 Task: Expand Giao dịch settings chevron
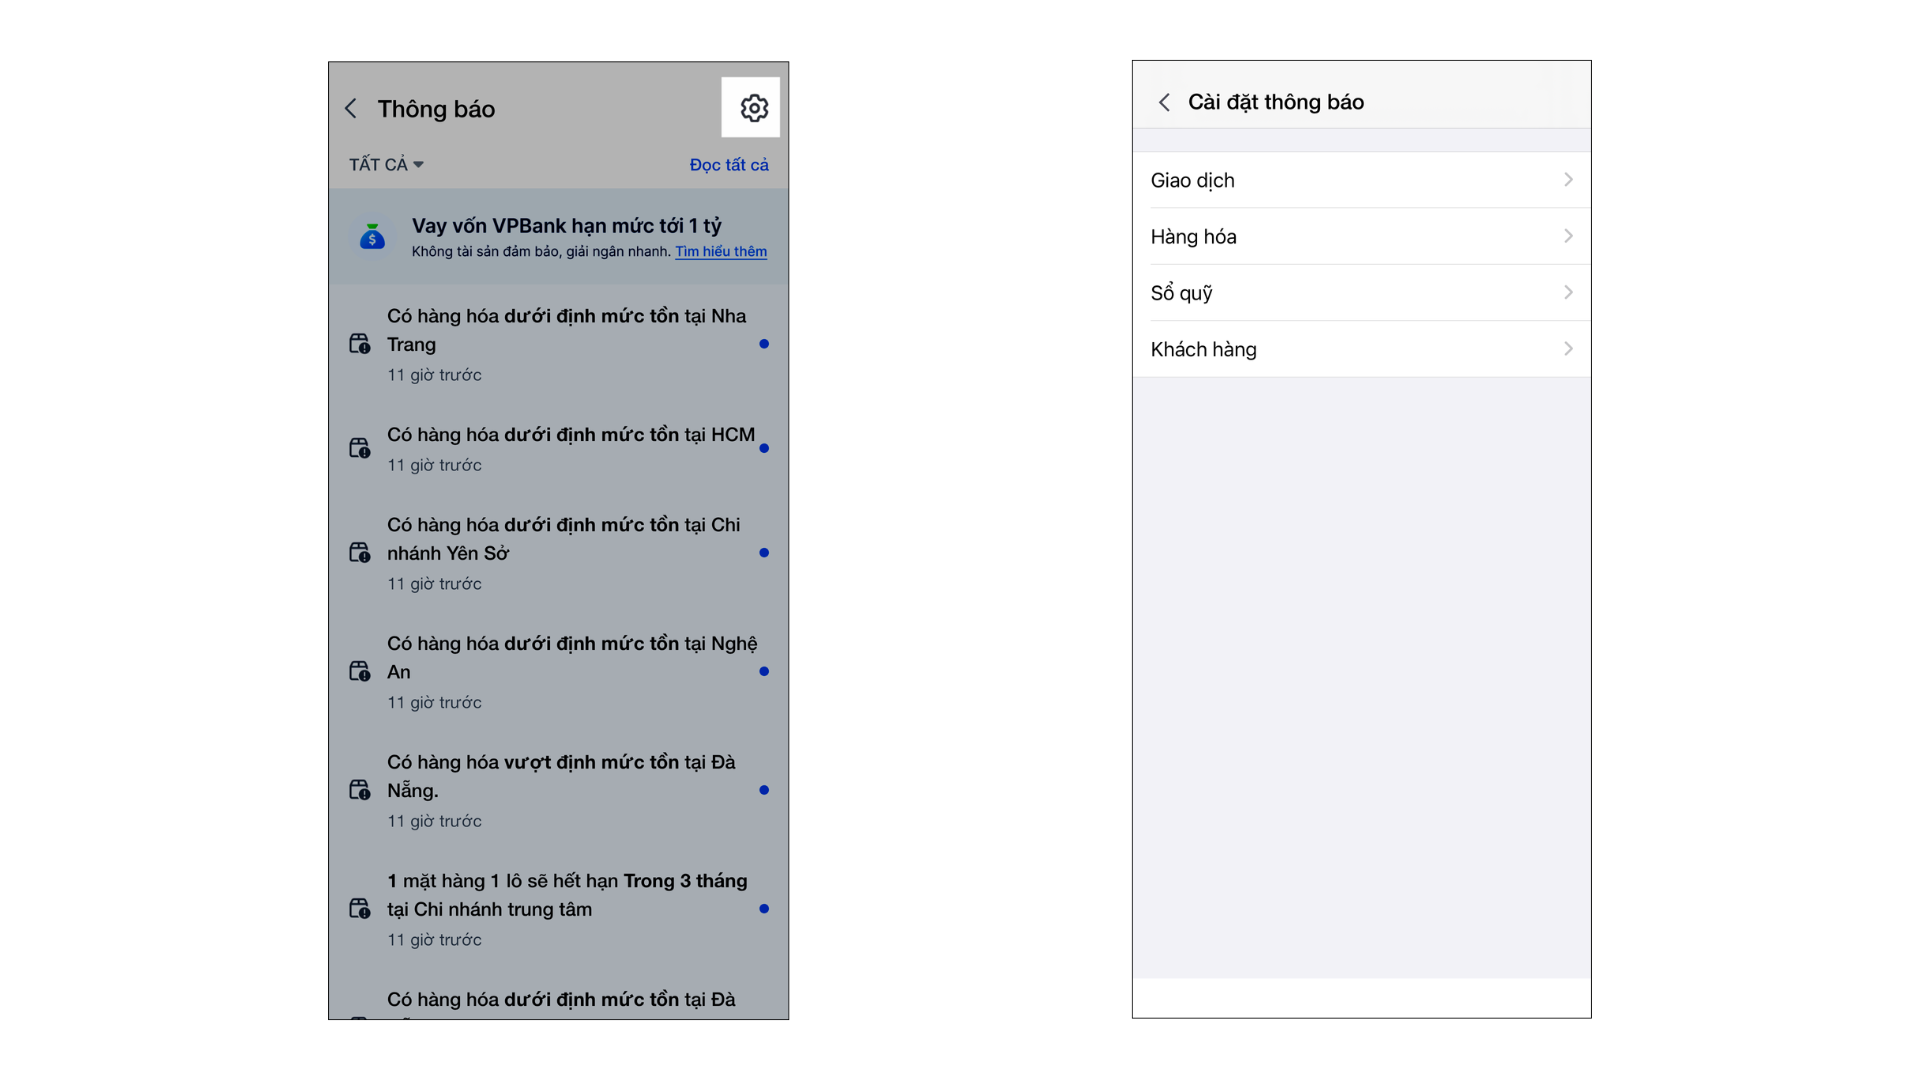[x=1568, y=180]
